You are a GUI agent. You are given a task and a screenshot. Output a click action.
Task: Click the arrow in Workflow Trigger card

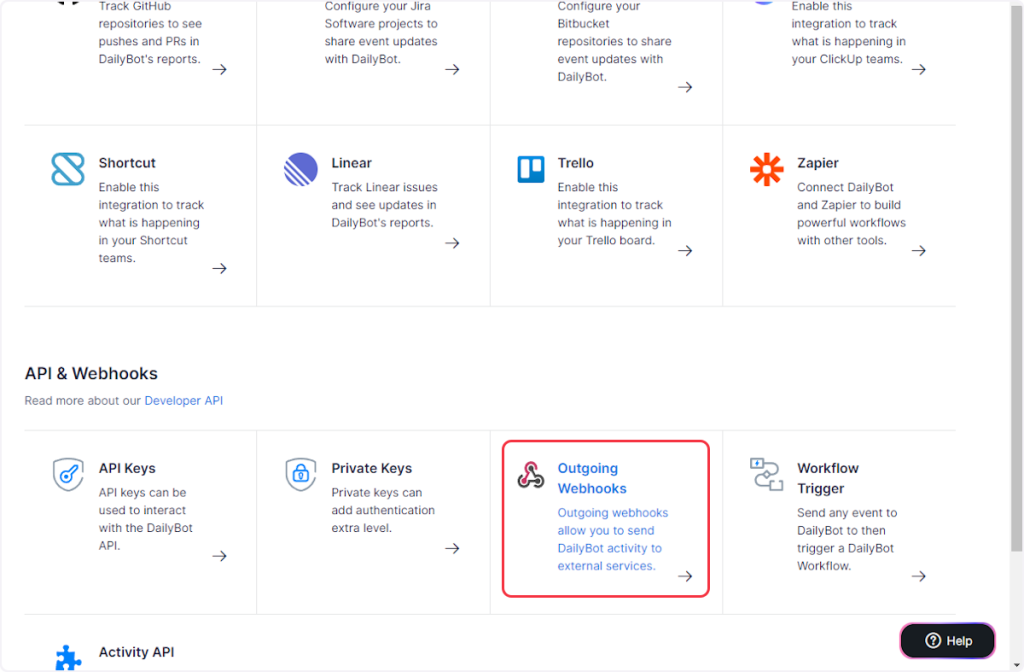tap(918, 576)
